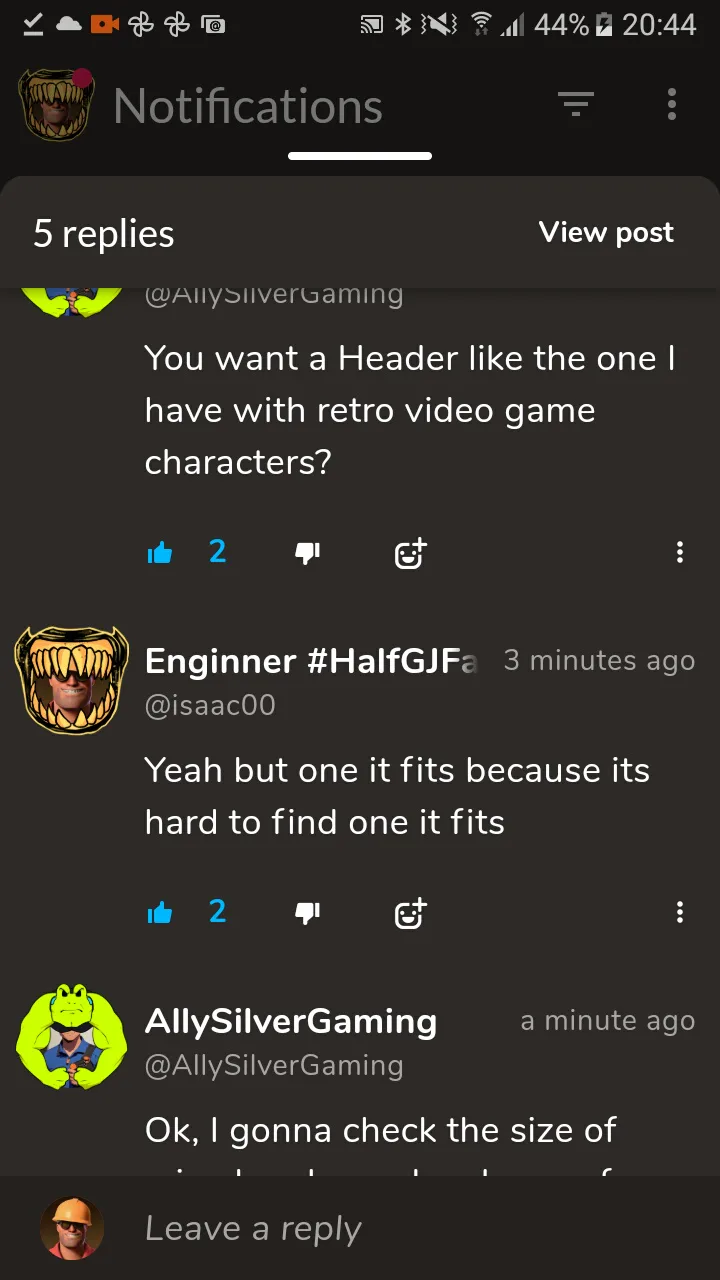720x1280 pixels.
Task: Tap the profile avatar beside Notifications
Action: [56, 104]
